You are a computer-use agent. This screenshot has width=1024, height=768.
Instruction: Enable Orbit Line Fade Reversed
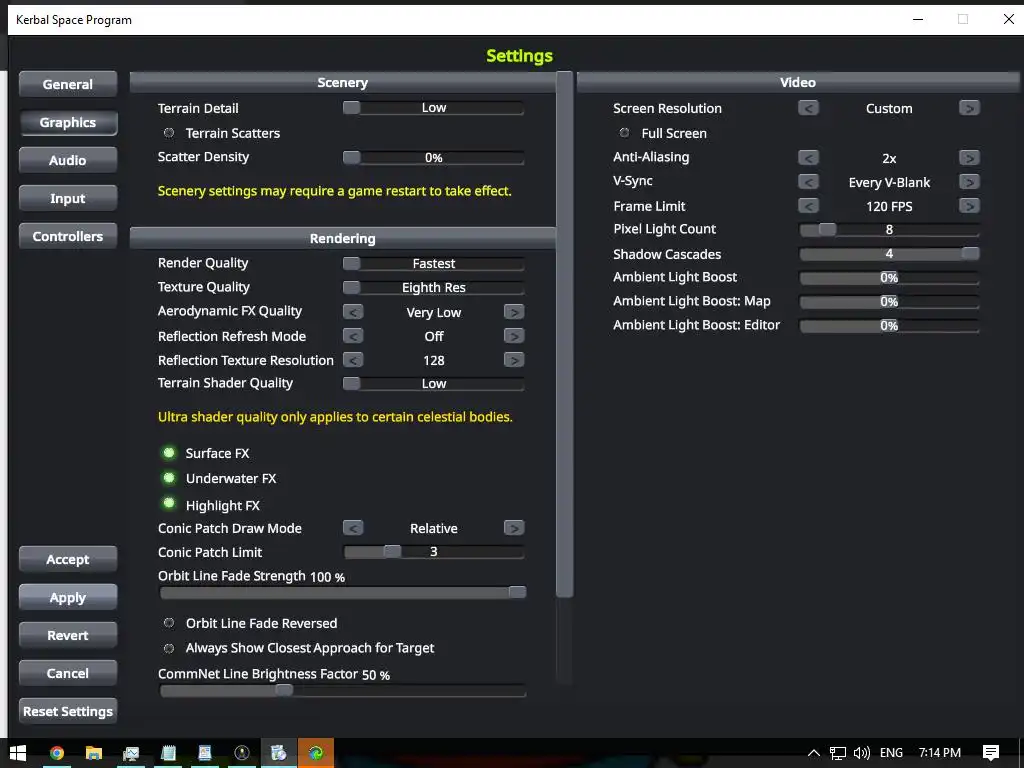pyautogui.click(x=169, y=623)
